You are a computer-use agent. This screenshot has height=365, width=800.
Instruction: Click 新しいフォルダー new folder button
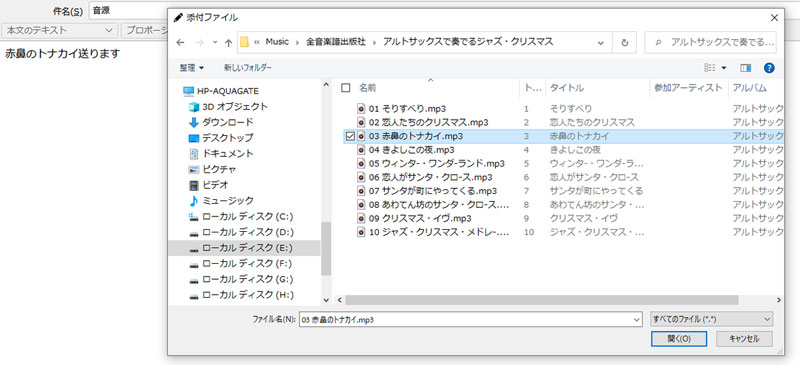tap(248, 68)
